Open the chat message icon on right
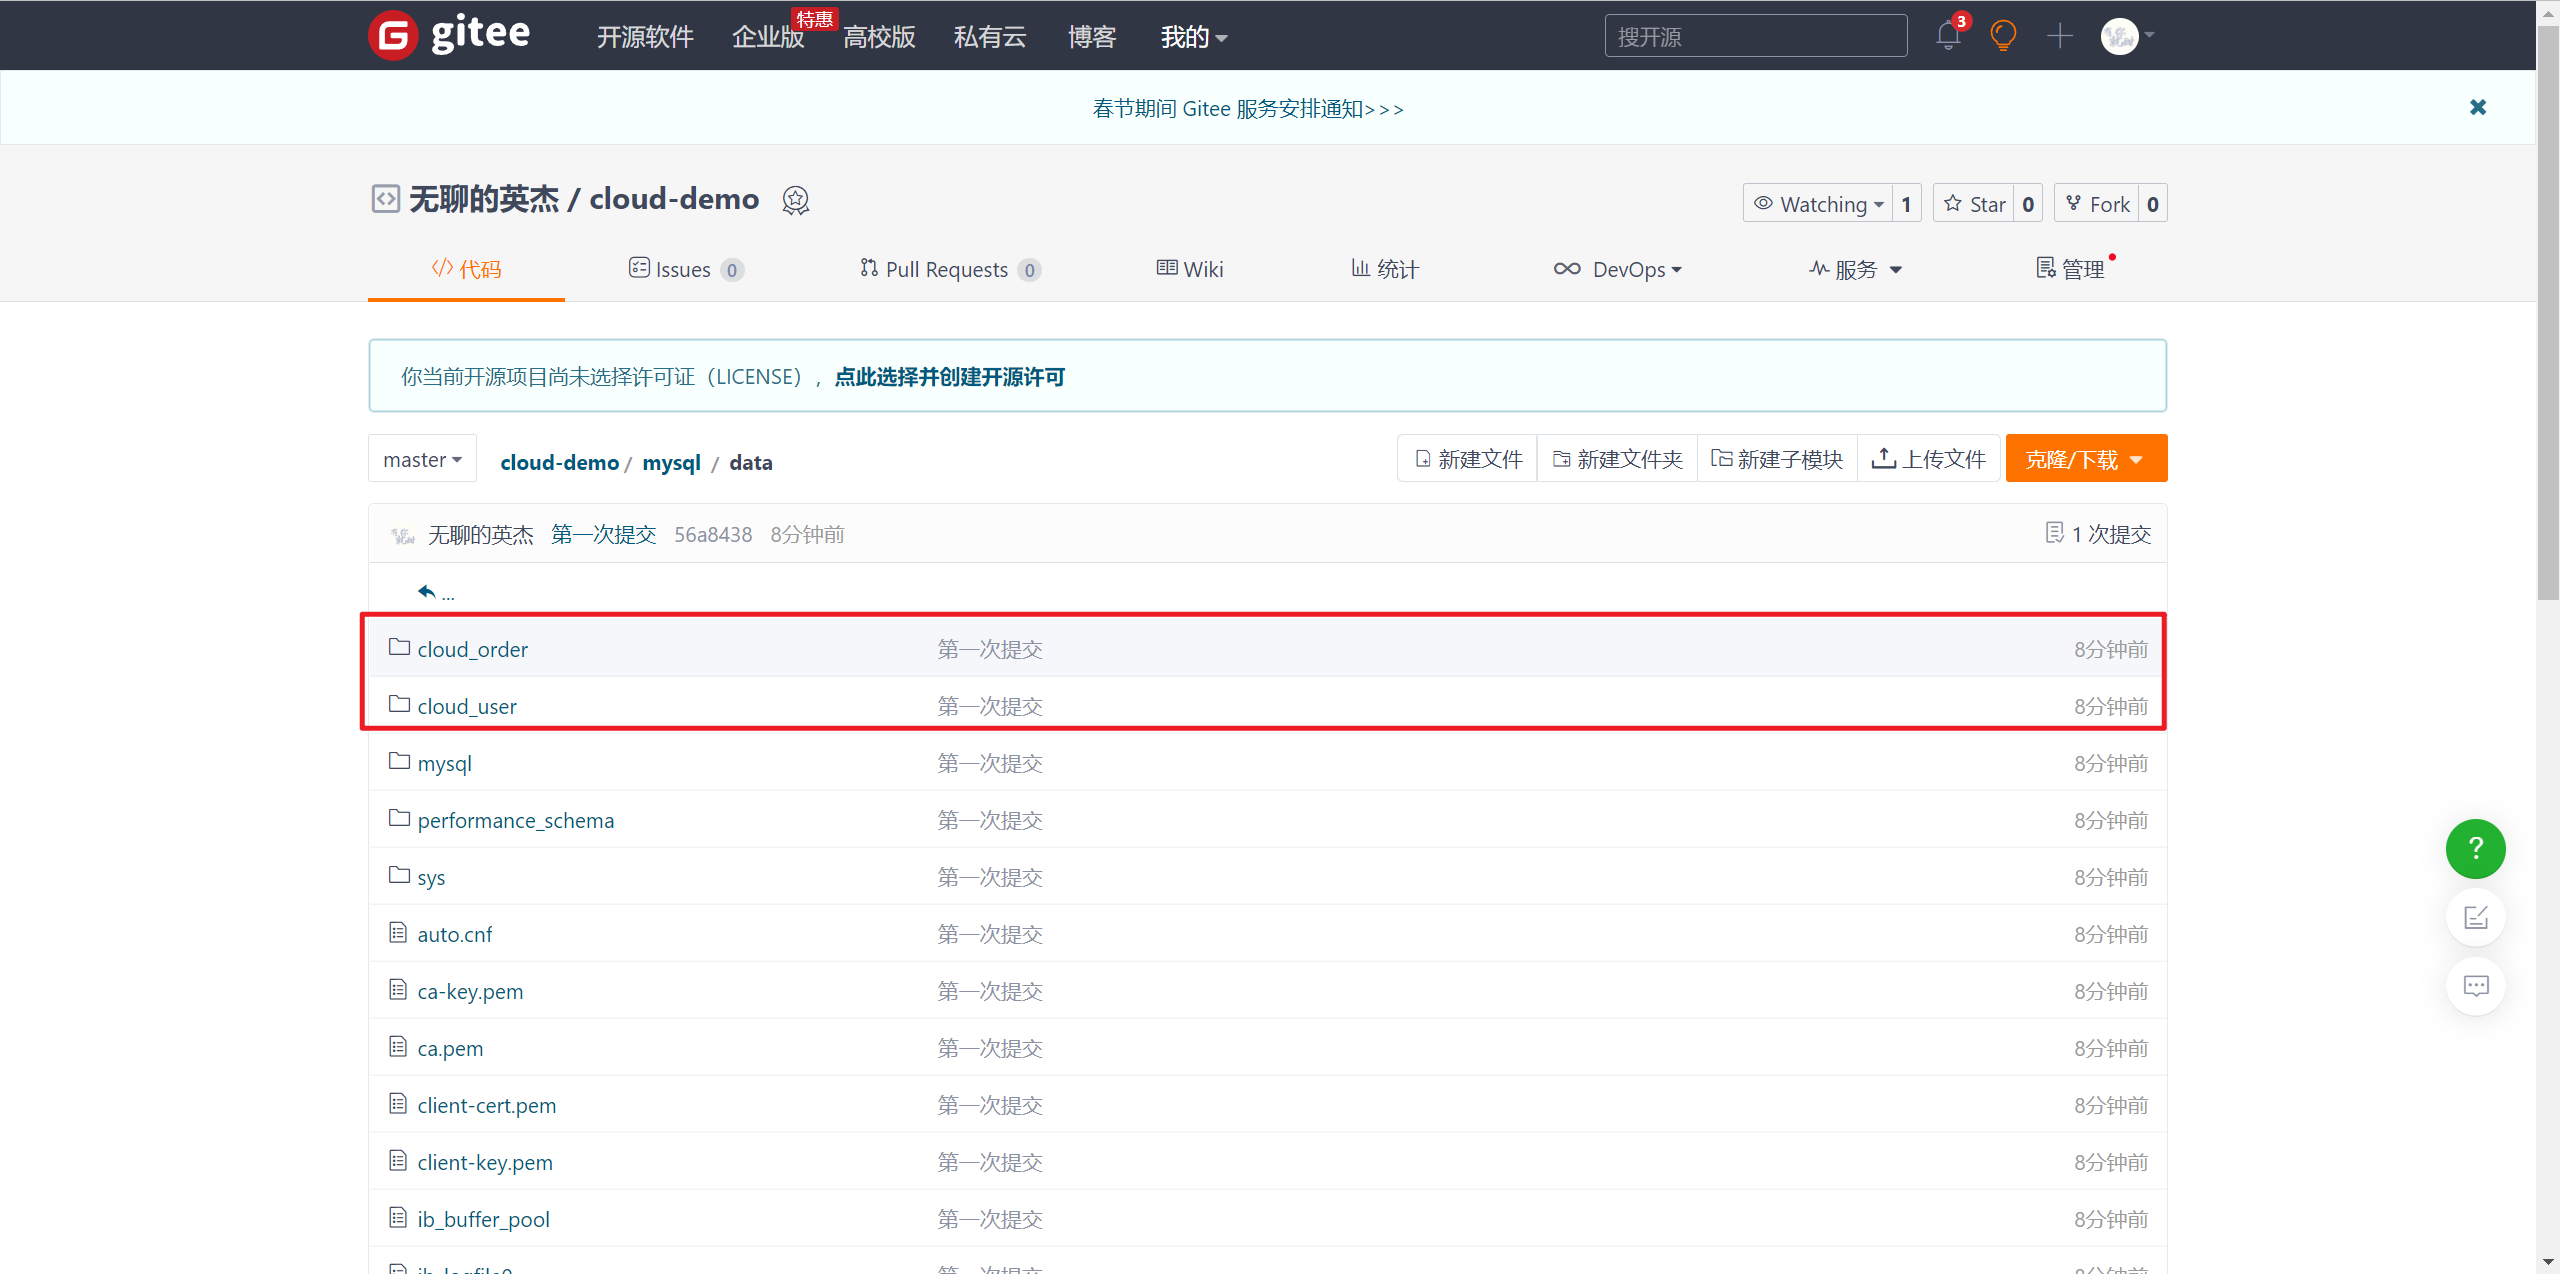Viewport: 2560px width, 1274px height. pos(2475,986)
